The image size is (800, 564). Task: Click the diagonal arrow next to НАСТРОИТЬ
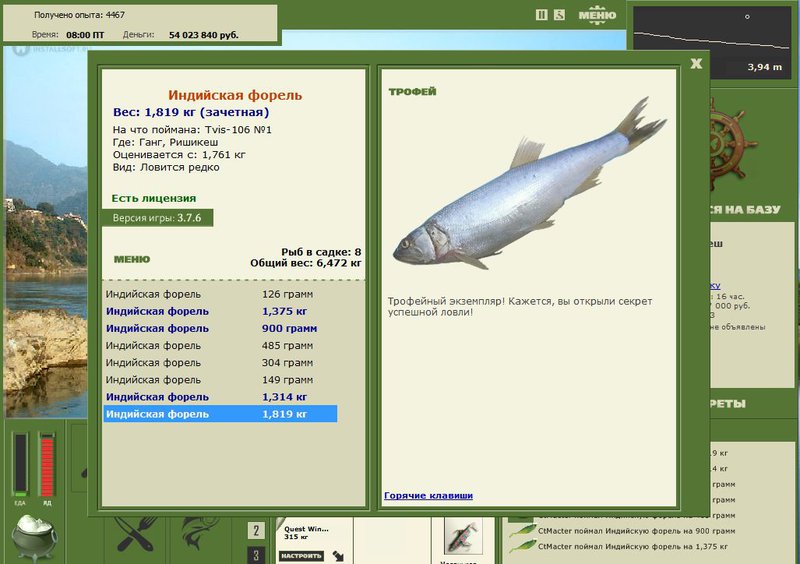coord(338,556)
